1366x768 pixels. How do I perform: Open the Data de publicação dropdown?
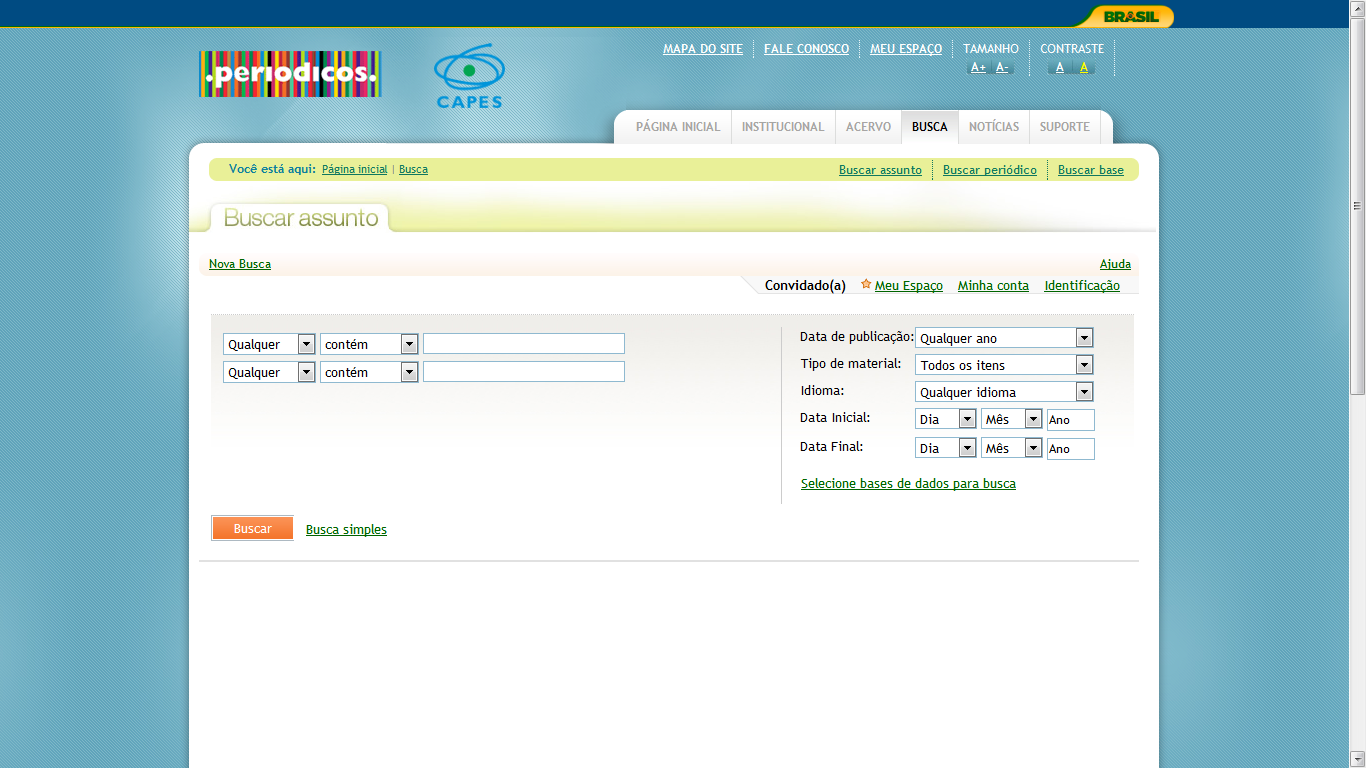(x=1004, y=338)
